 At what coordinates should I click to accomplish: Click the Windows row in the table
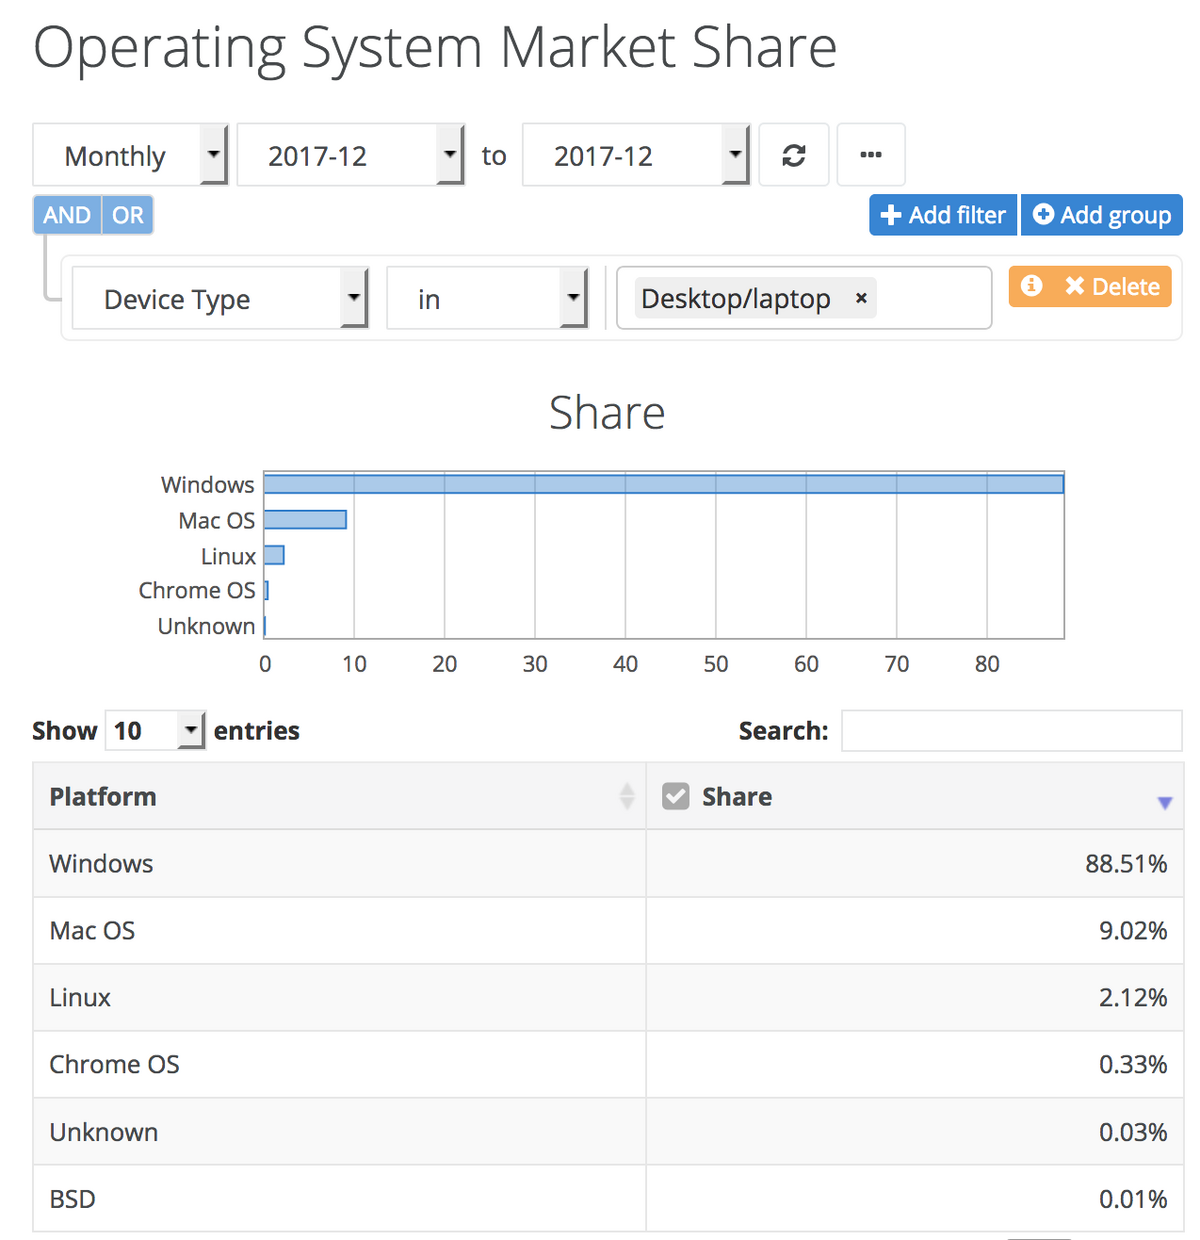click(608, 863)
